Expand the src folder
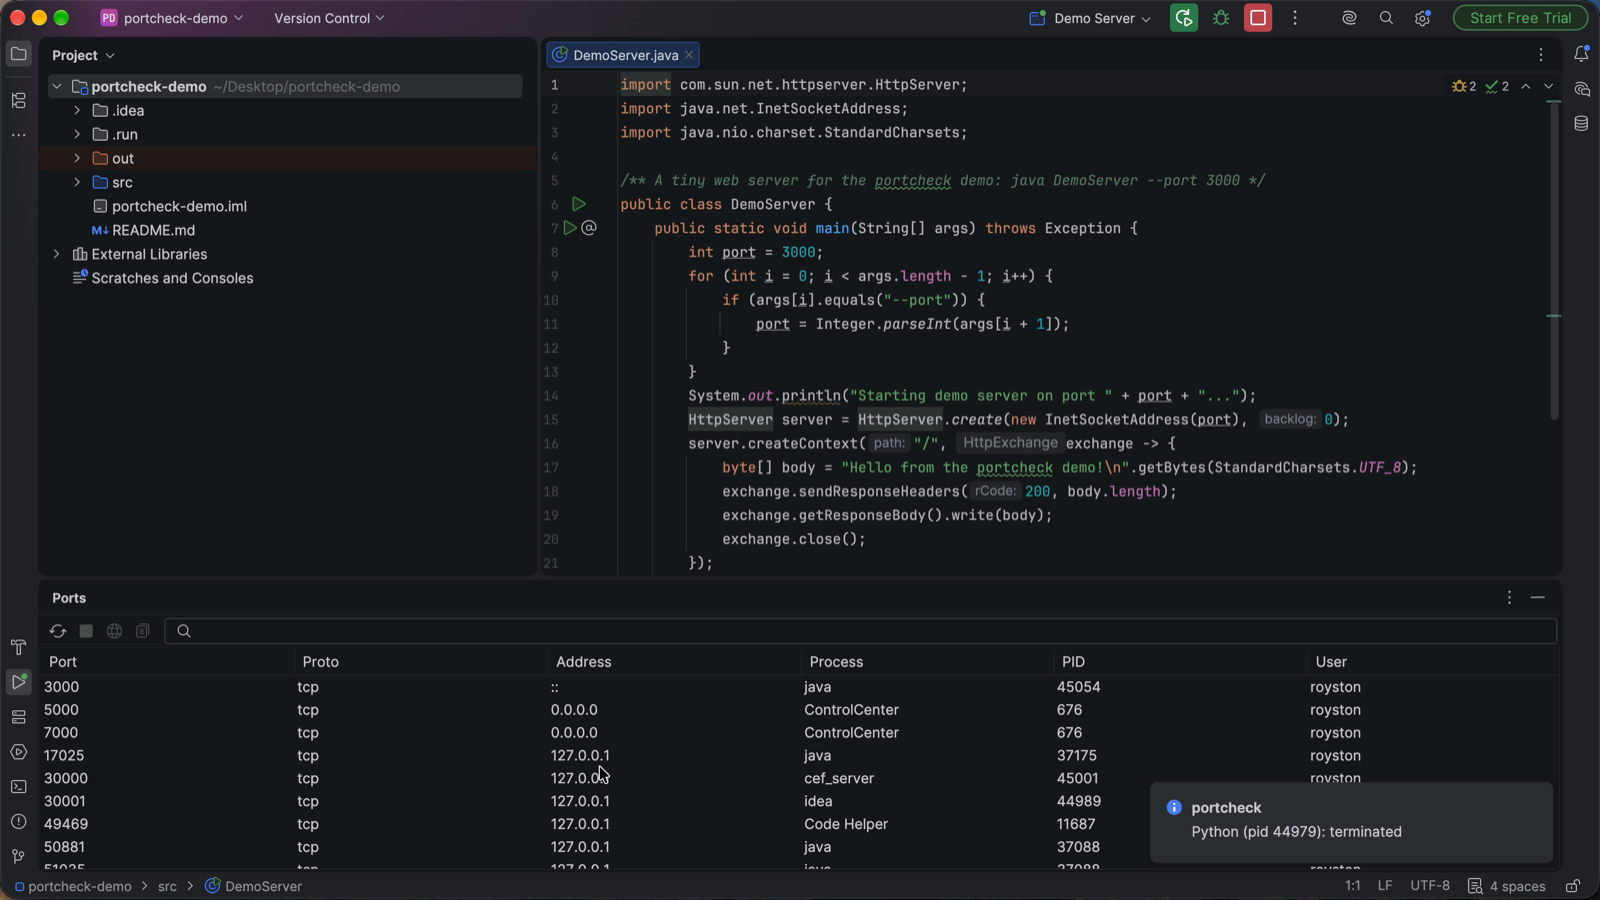 click(x=77, y=182)
